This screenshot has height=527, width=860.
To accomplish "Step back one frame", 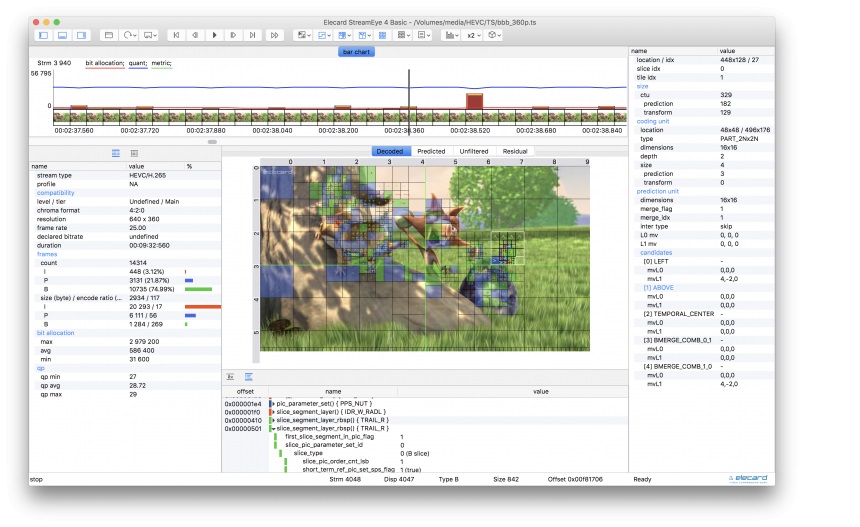I will point(195,35).
